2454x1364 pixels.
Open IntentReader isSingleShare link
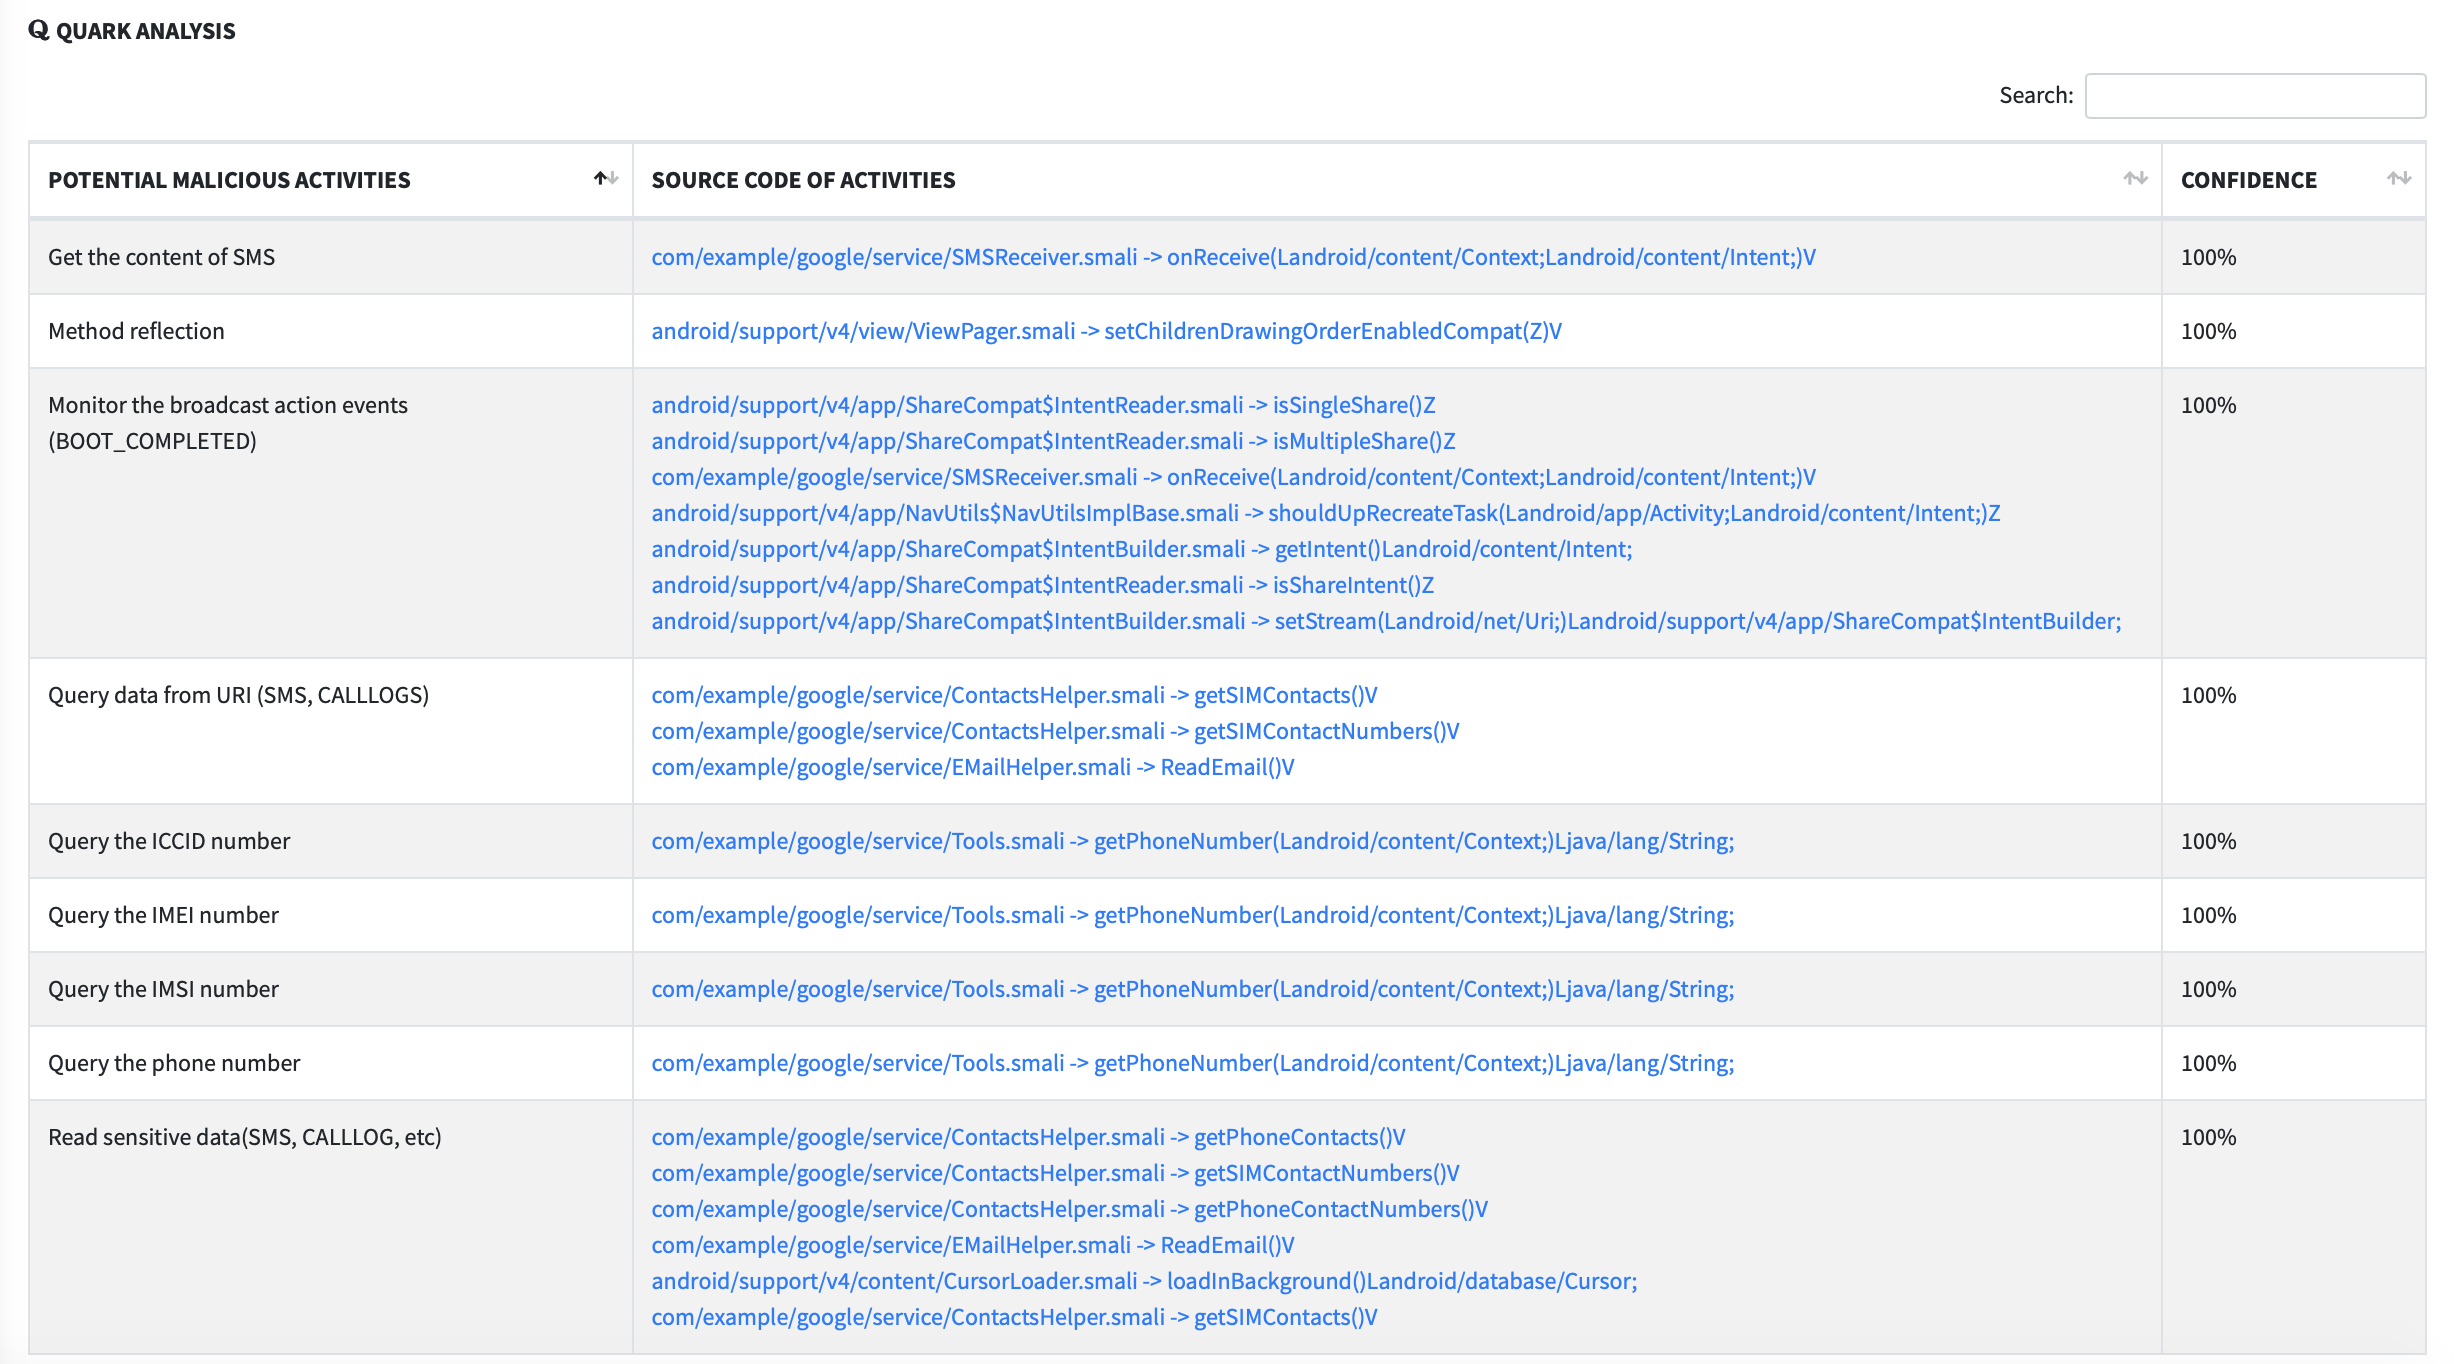1042,405
